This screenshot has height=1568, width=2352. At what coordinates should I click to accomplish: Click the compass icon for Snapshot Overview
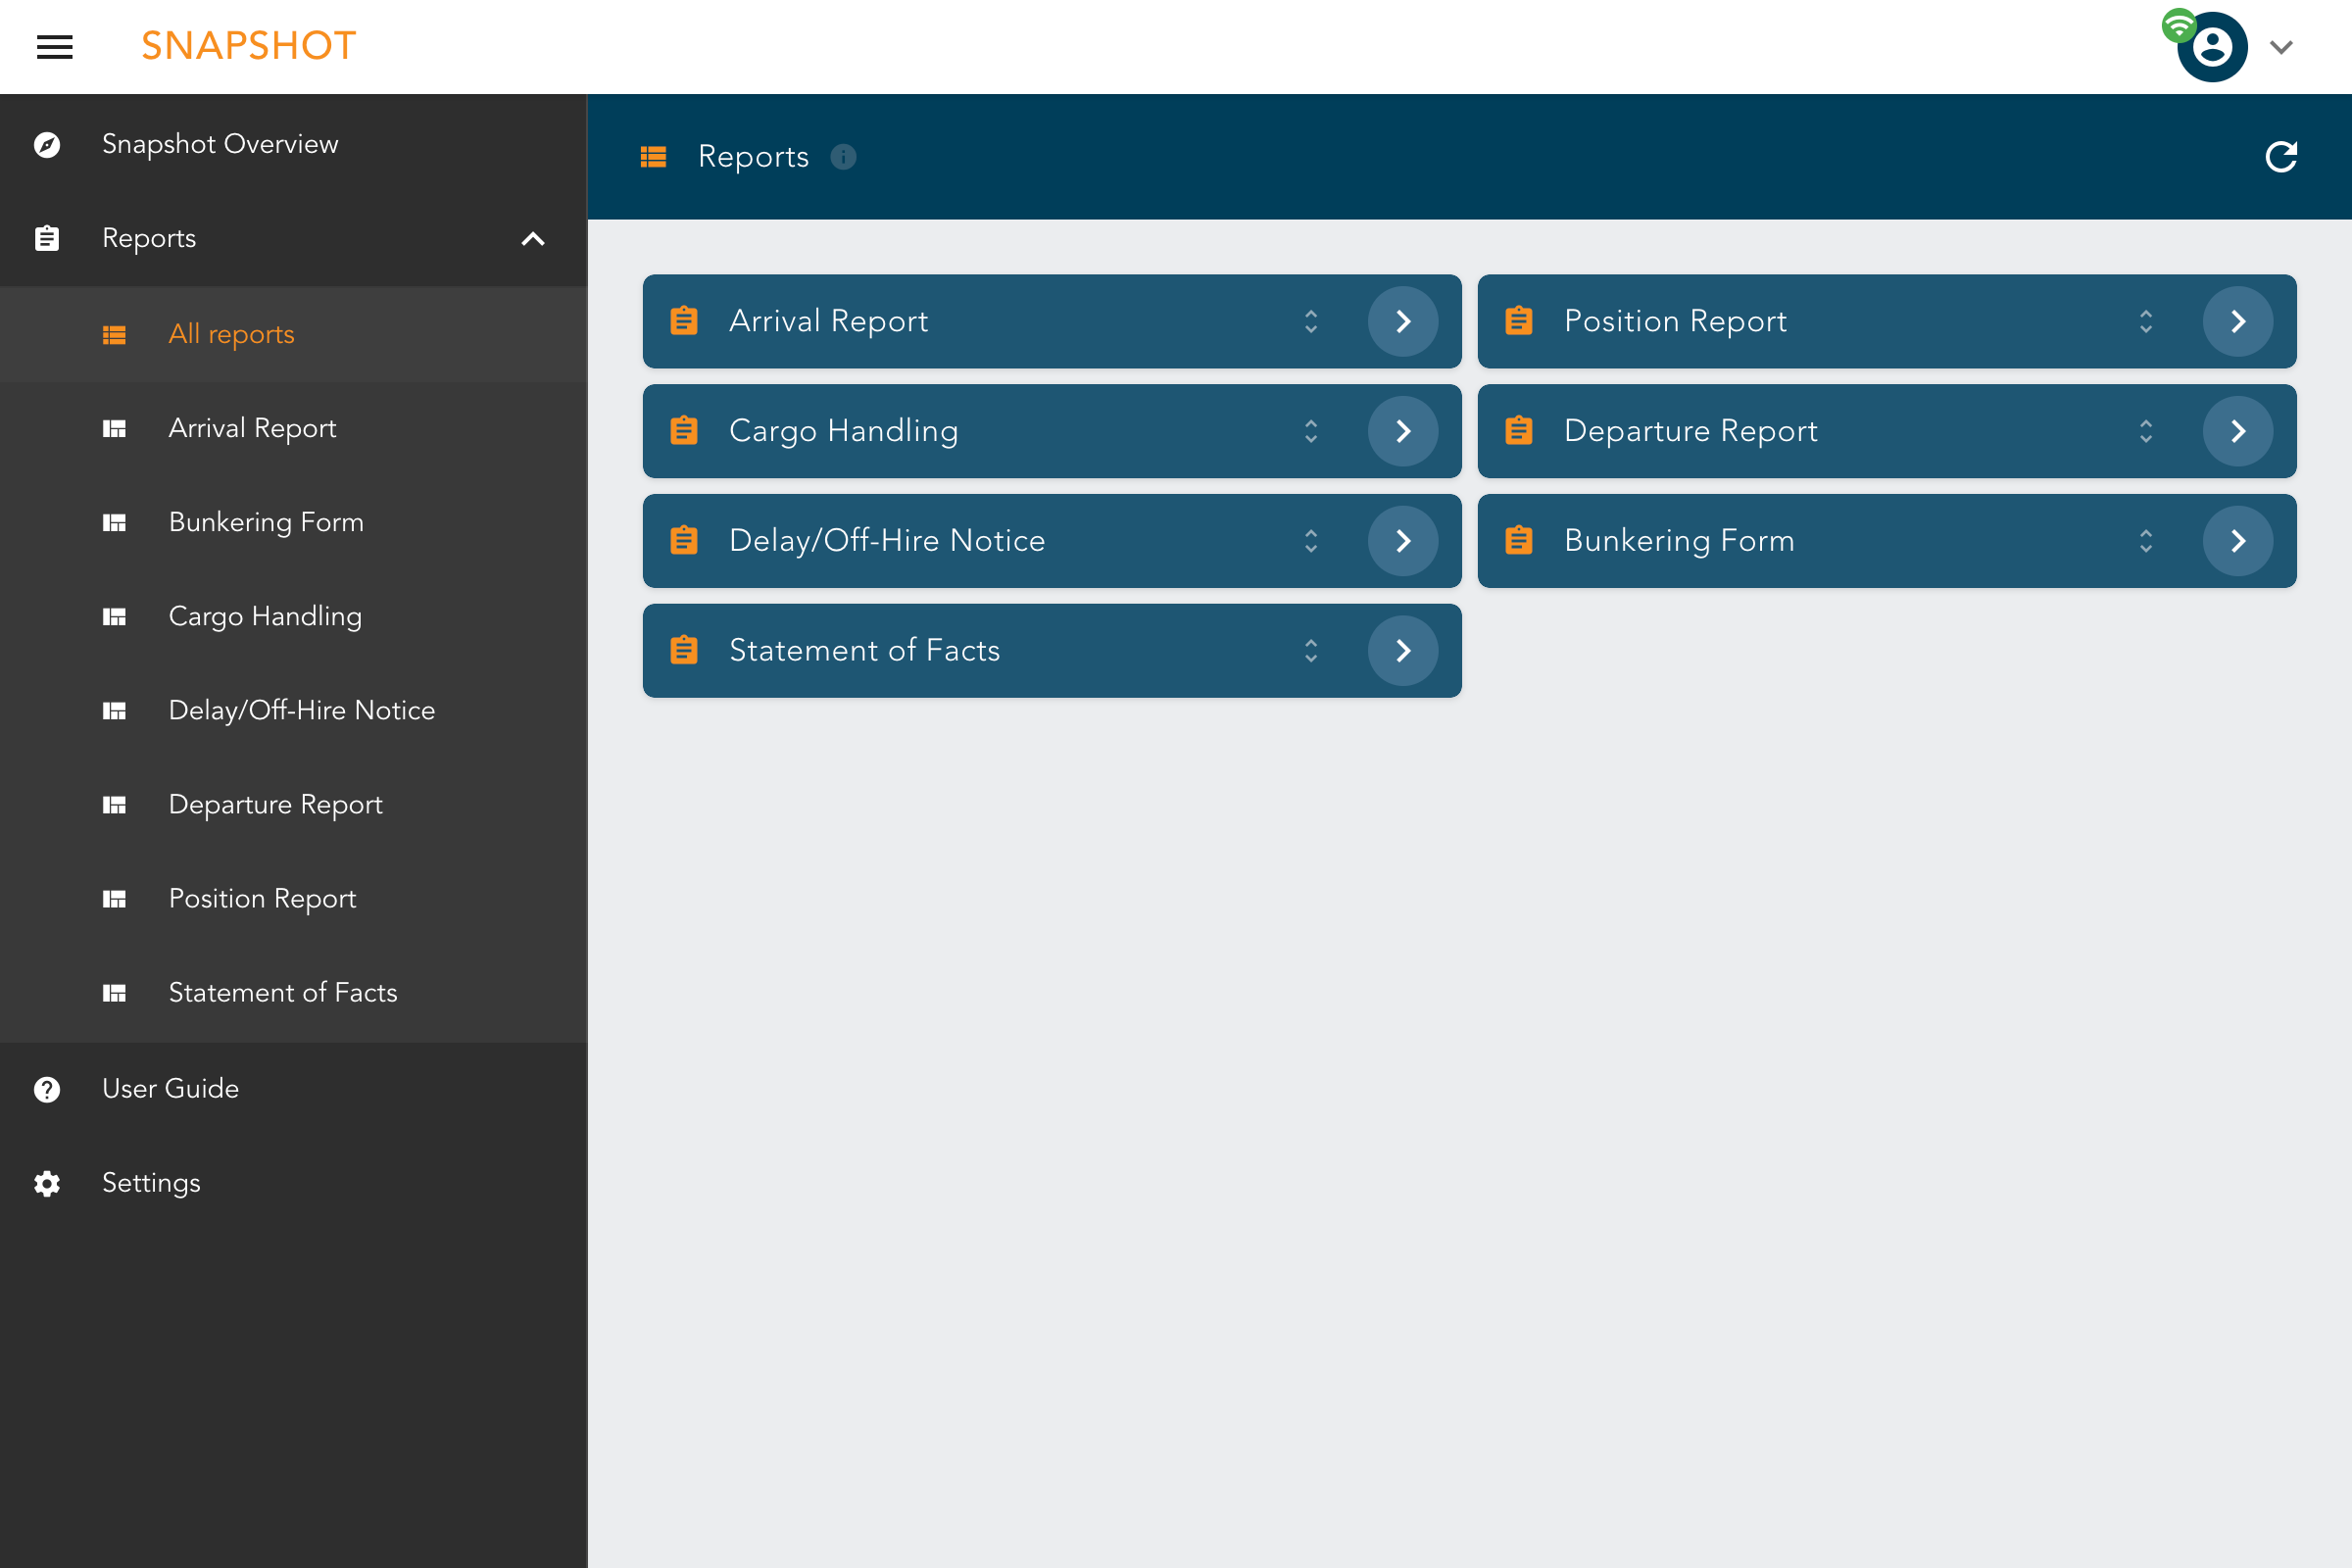click(x=47, y=145)
